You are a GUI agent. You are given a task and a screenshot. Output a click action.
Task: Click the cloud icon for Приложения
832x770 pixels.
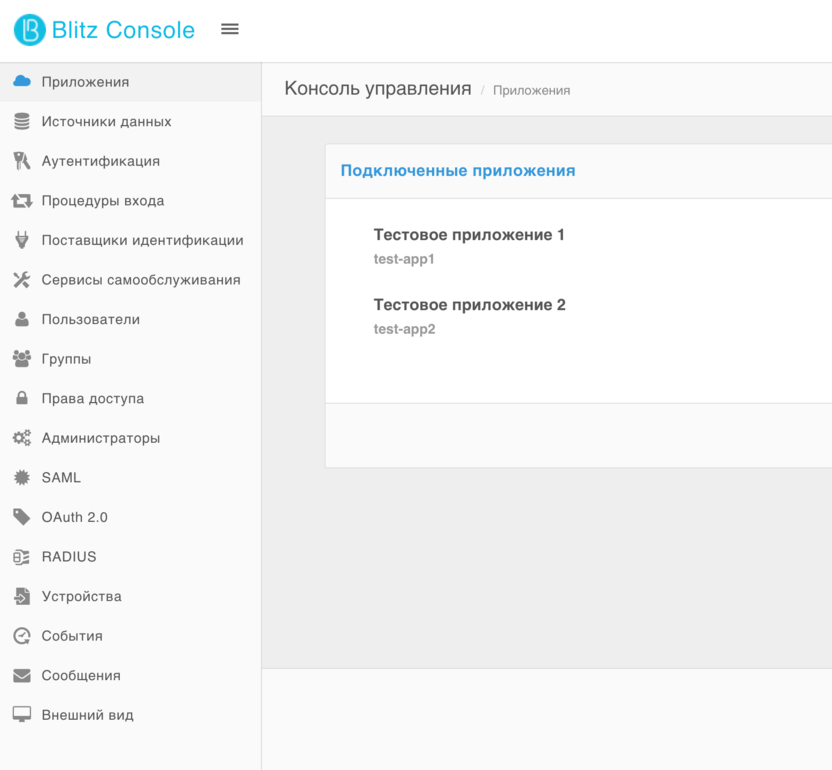click(22, 81)
